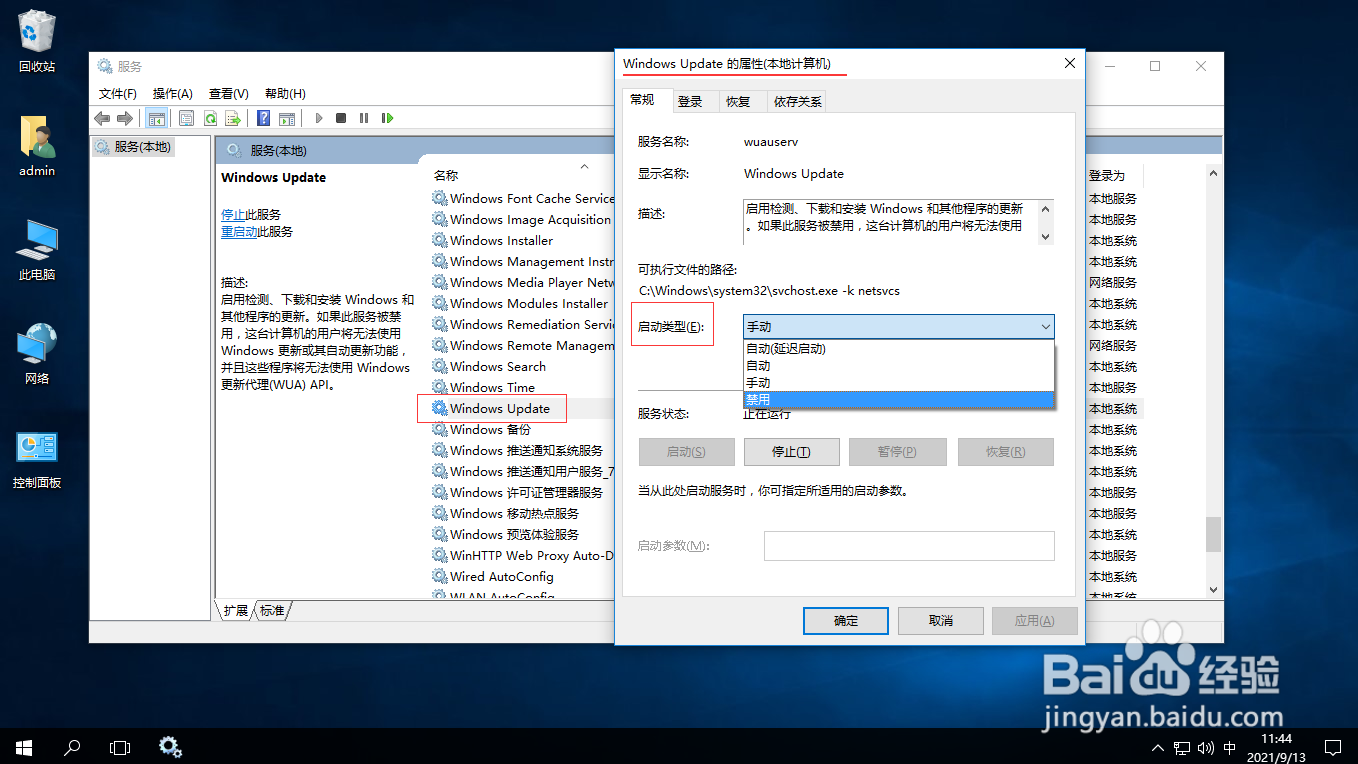Choose the highlighted 禁用 option
The image size is (1358, 764).
click(x=898, y=399)
